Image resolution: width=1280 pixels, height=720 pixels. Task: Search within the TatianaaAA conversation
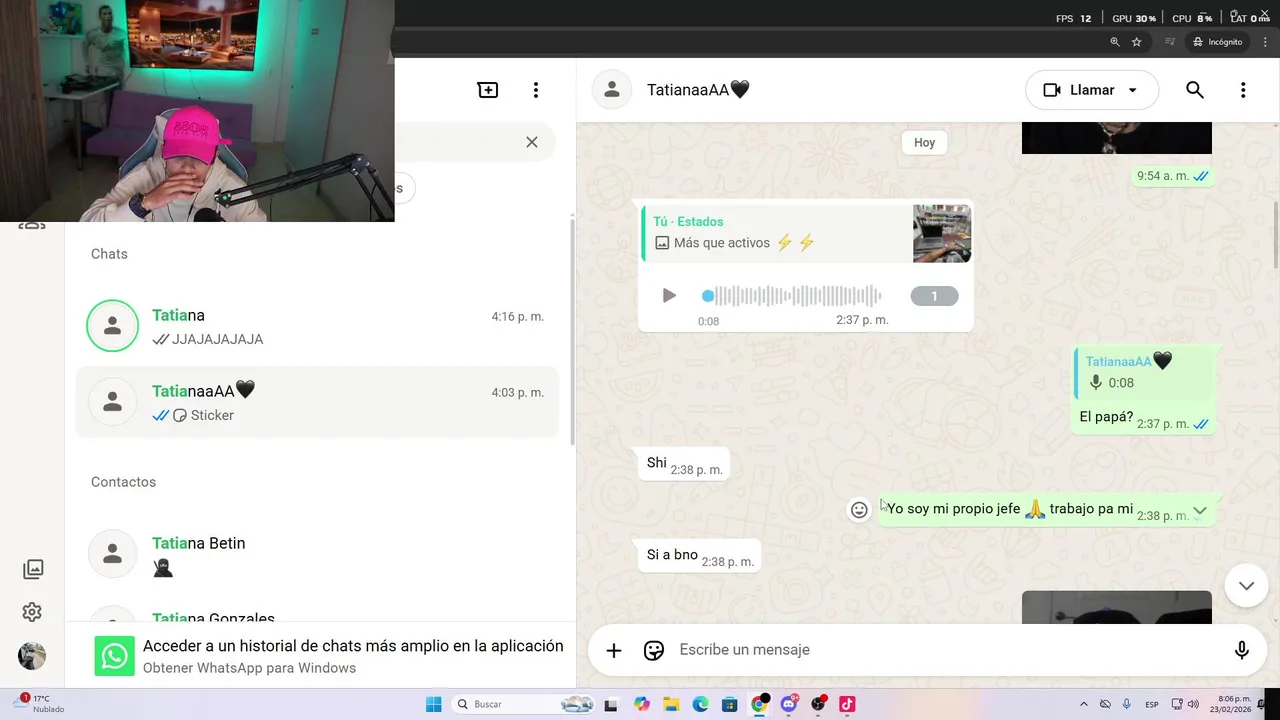point(1195,90)
